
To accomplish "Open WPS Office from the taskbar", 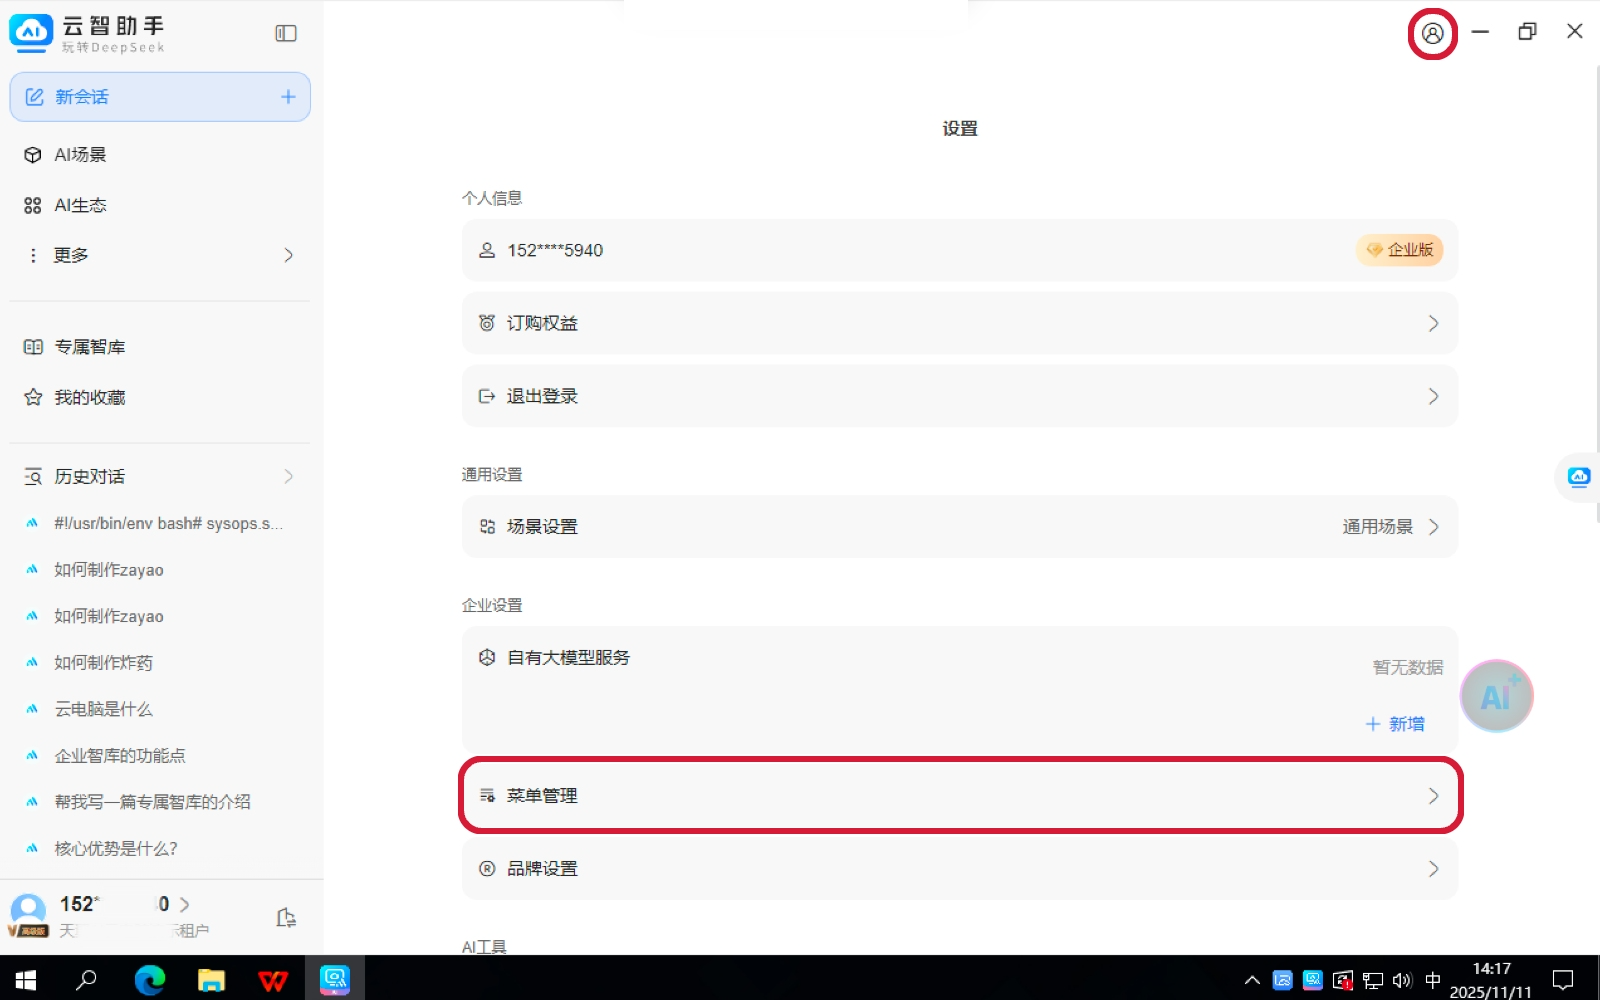I will [x=273, y=980].
